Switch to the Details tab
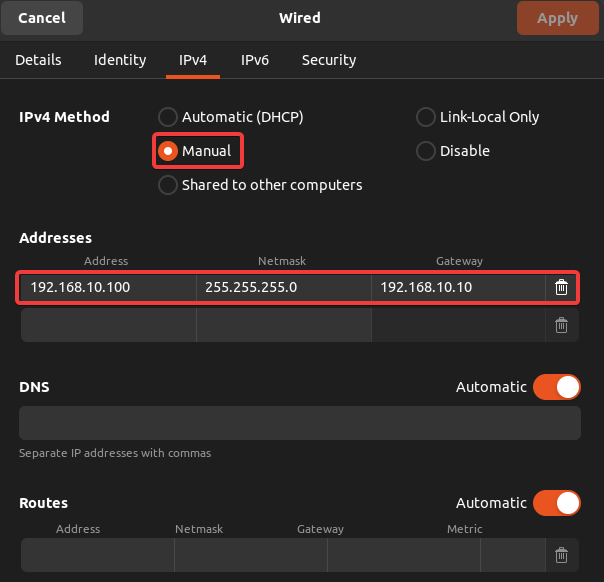The width and height of the screenshot is (604, 582). pyautogui.click(x=38, y=60)
